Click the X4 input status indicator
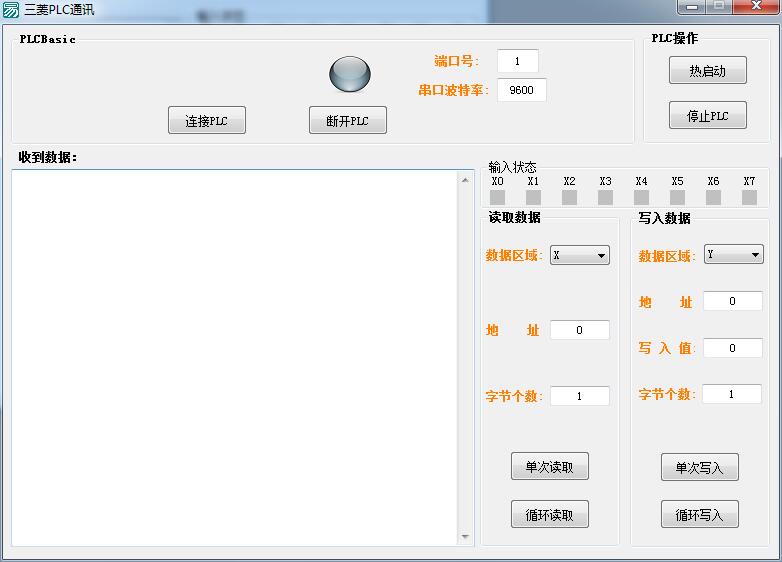Image resolution: width=782 pixels, height=562 pixels. (641, 197)
